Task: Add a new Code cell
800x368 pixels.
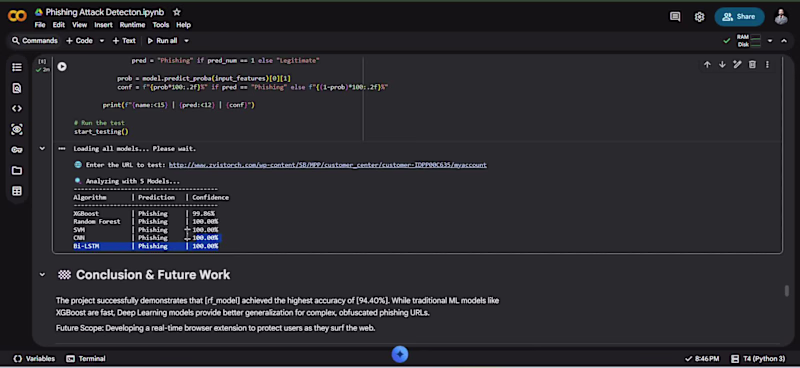Action: pyautogui.click(x=80, y=41)
